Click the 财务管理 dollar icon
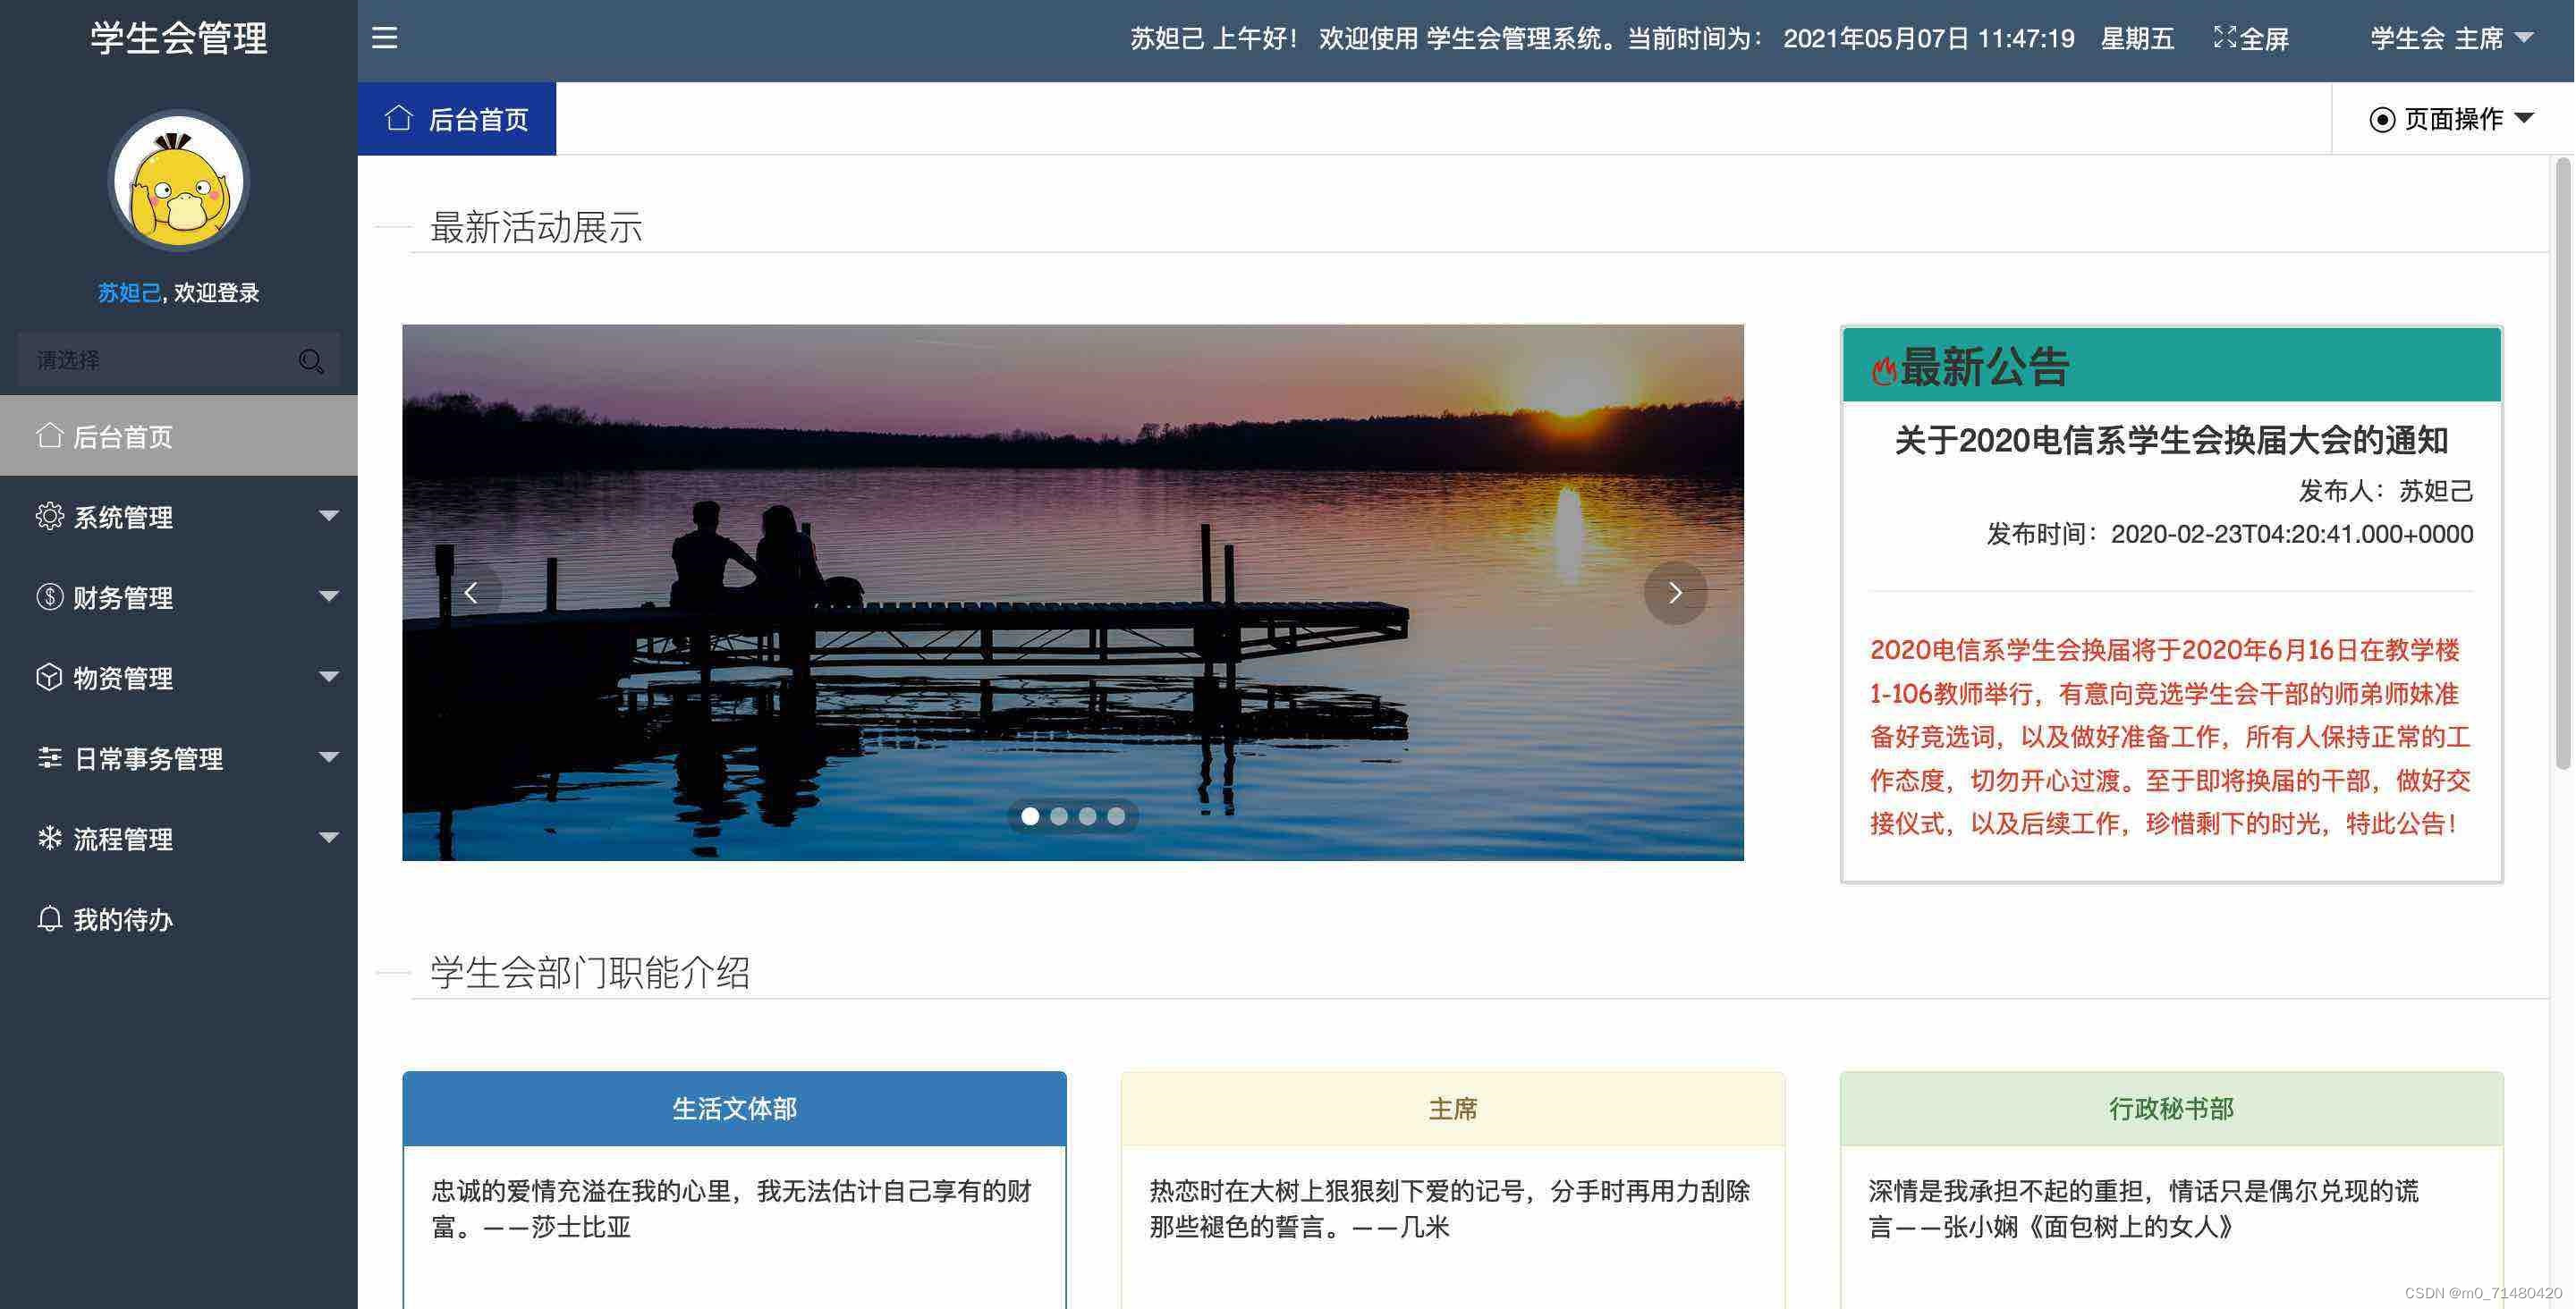 [50, 597]
